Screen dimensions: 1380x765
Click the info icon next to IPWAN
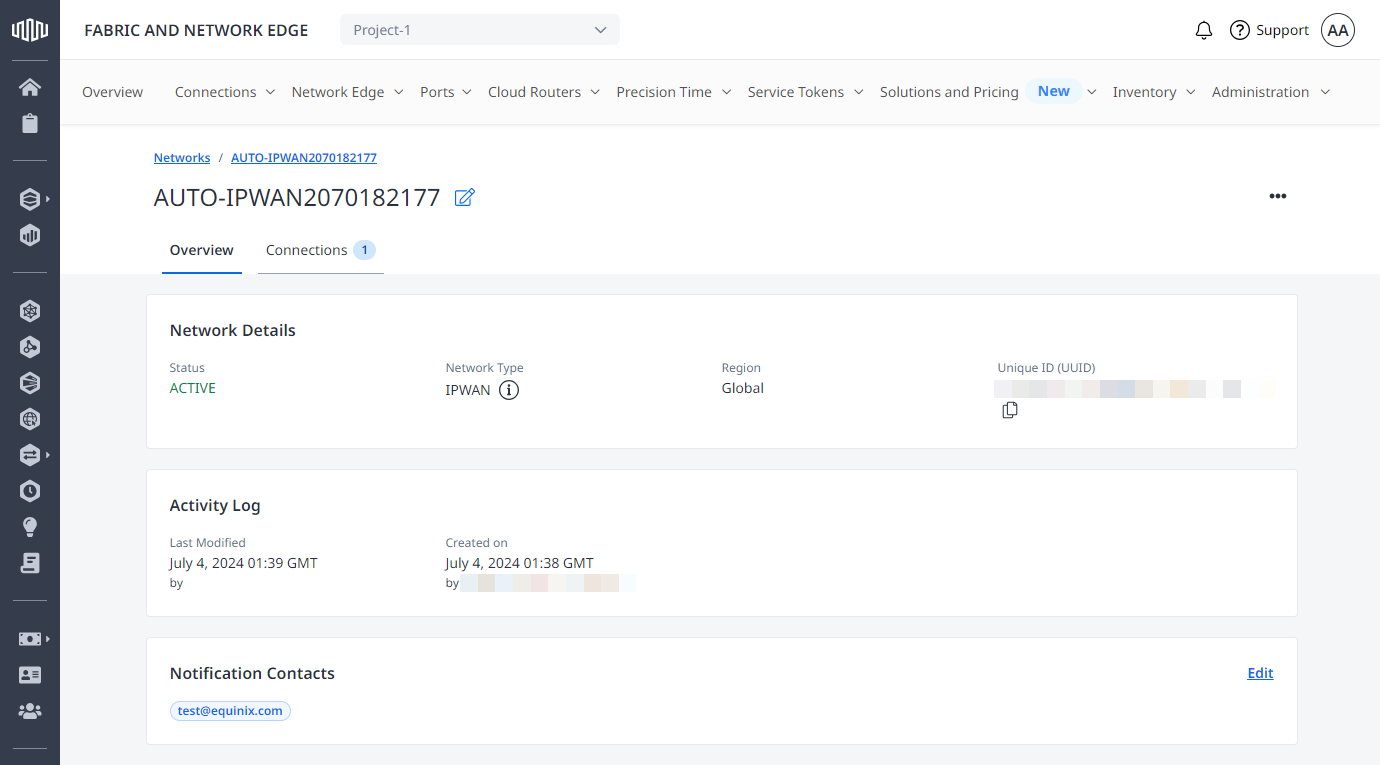click(x=509, y=390)
